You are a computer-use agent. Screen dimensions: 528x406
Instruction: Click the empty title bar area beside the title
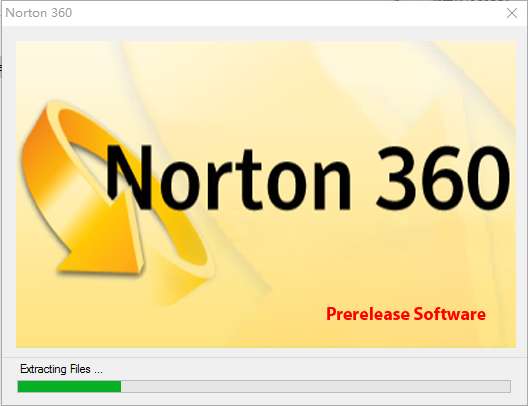[x=286, y=13]
